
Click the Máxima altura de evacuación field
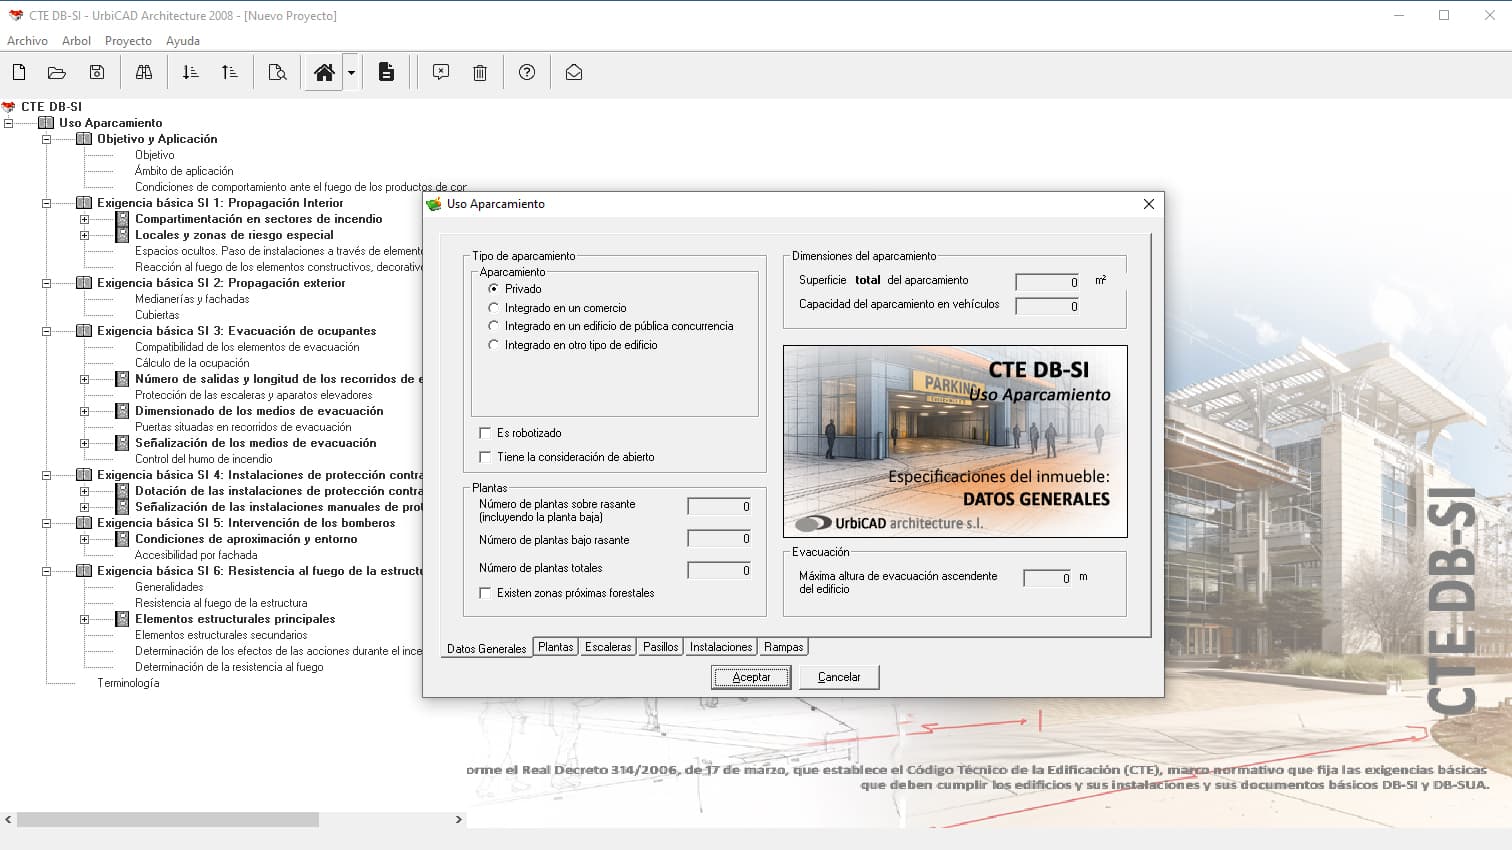[x=1047, y=578]
